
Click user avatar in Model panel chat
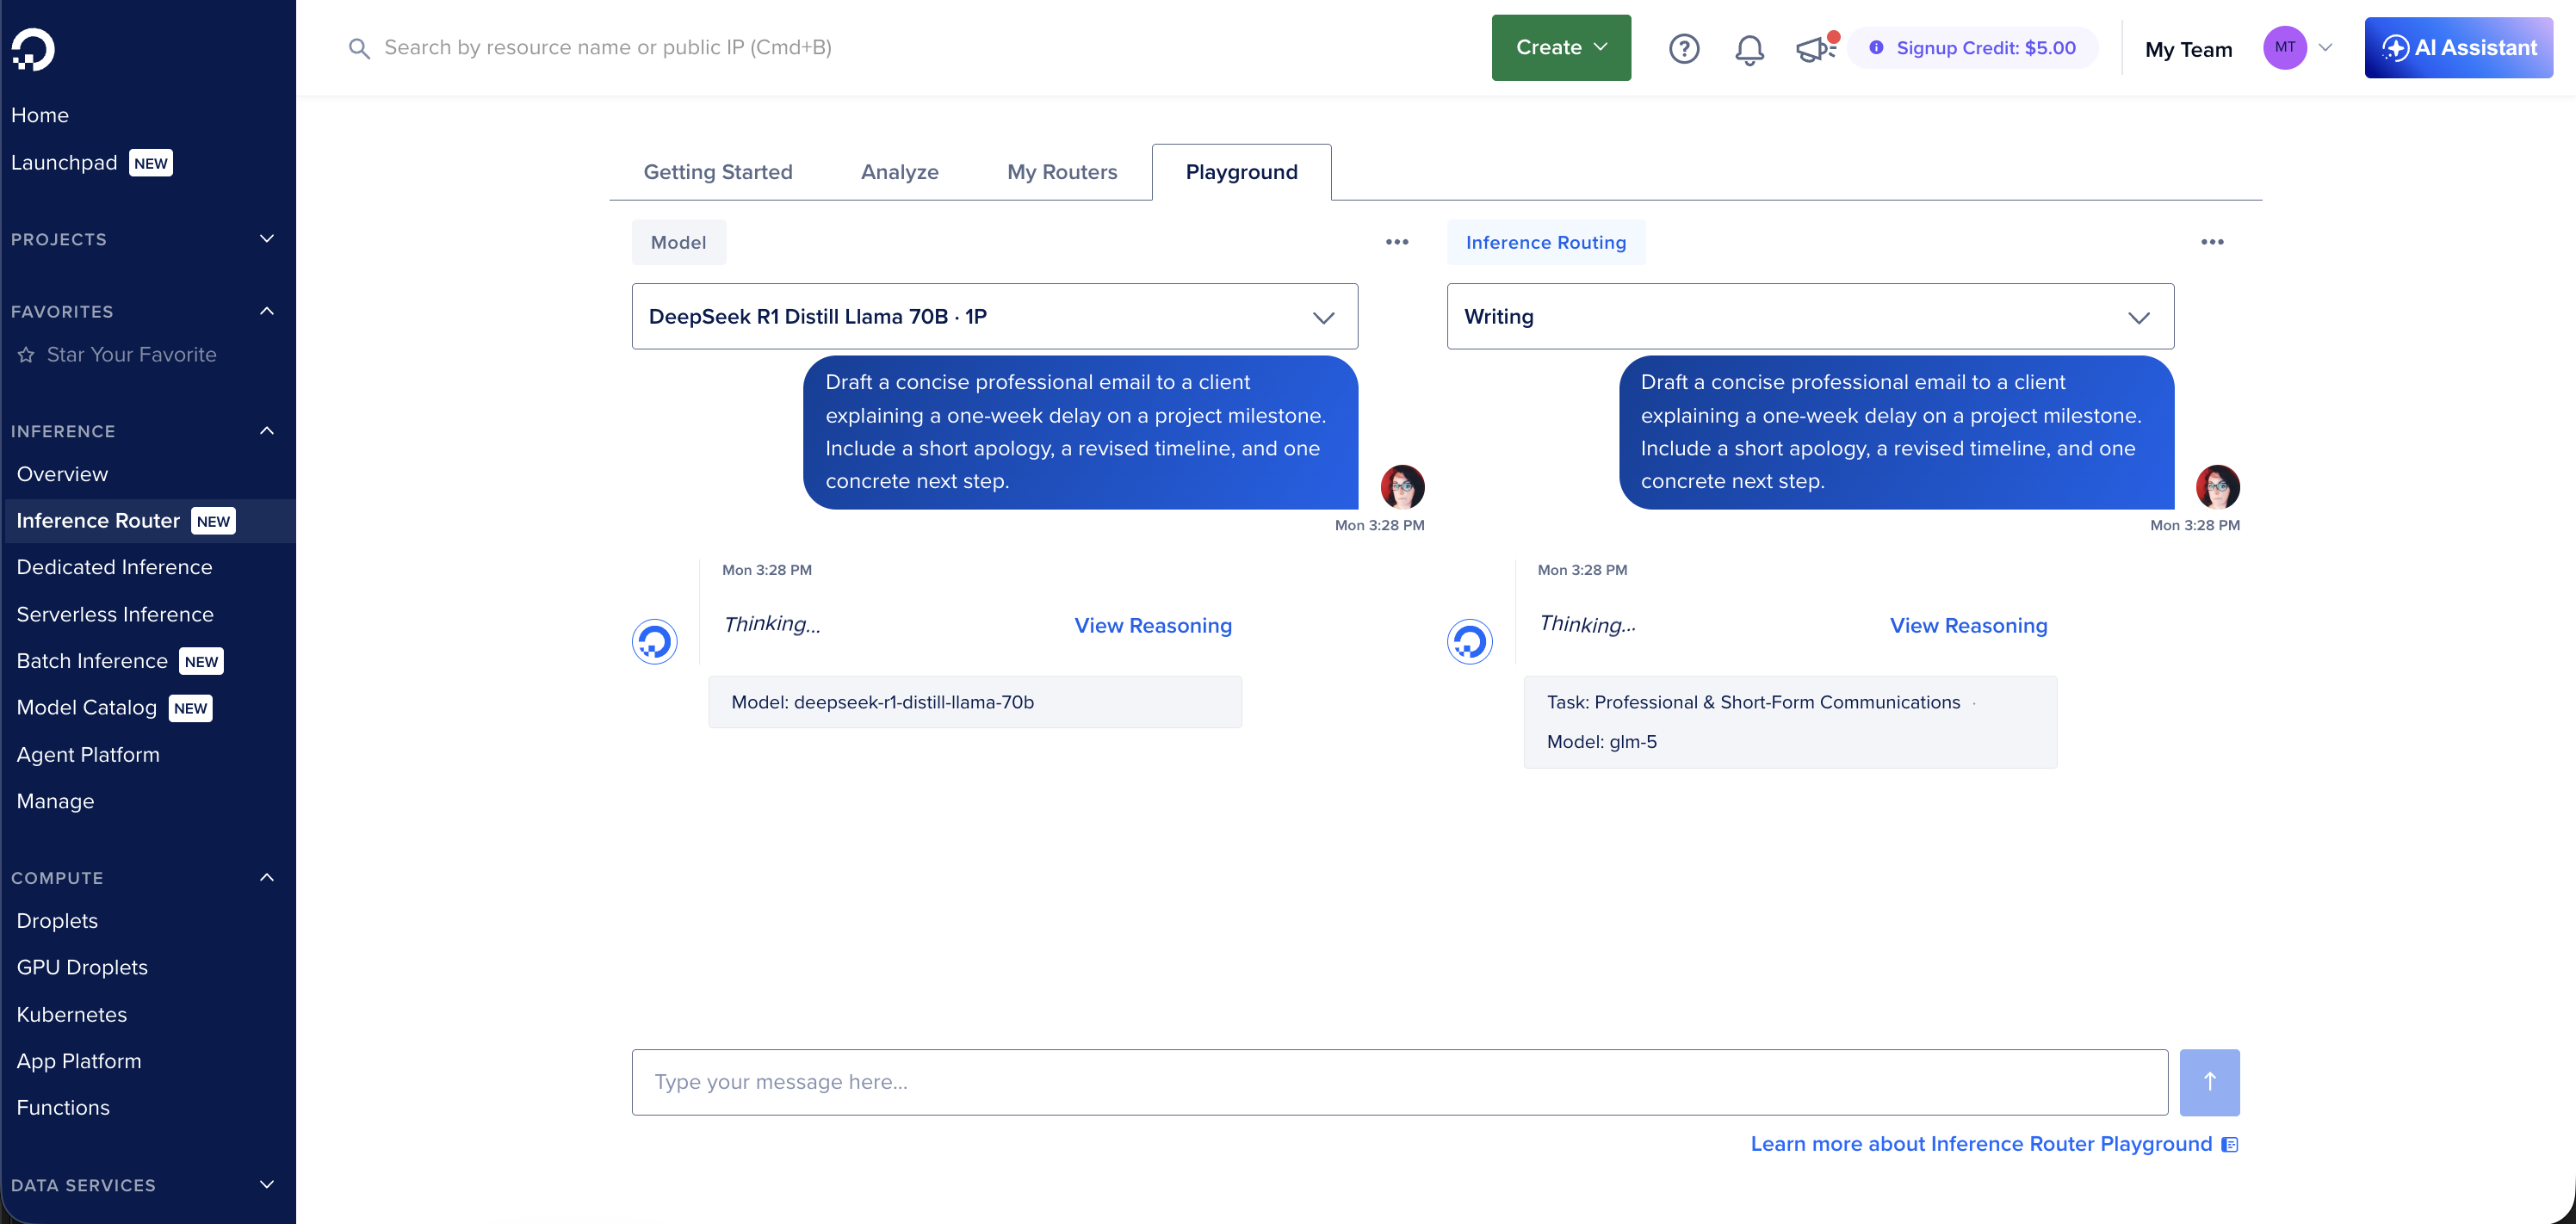(1402, 487)
